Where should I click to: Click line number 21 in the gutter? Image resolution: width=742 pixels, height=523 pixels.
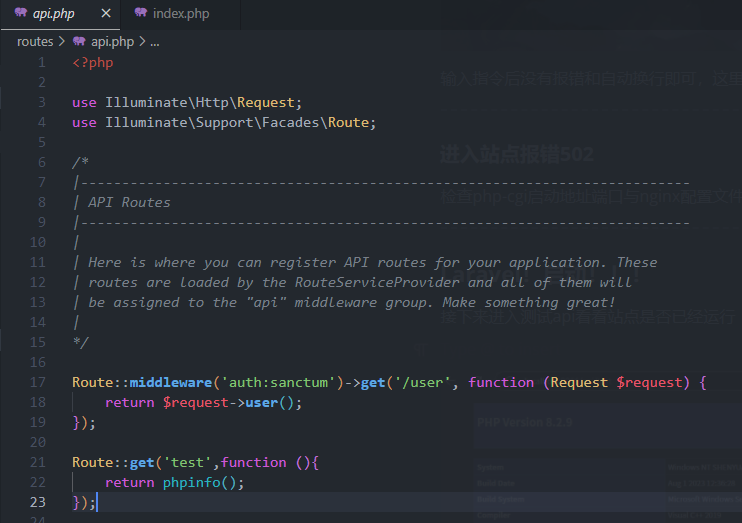(x=38, y=462)
